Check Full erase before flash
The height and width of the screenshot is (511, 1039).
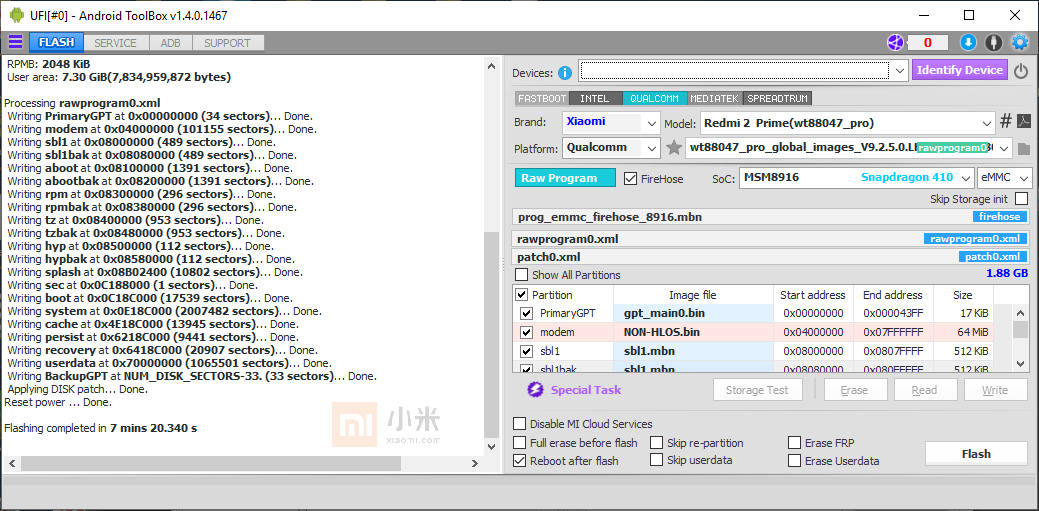(520, 442)
